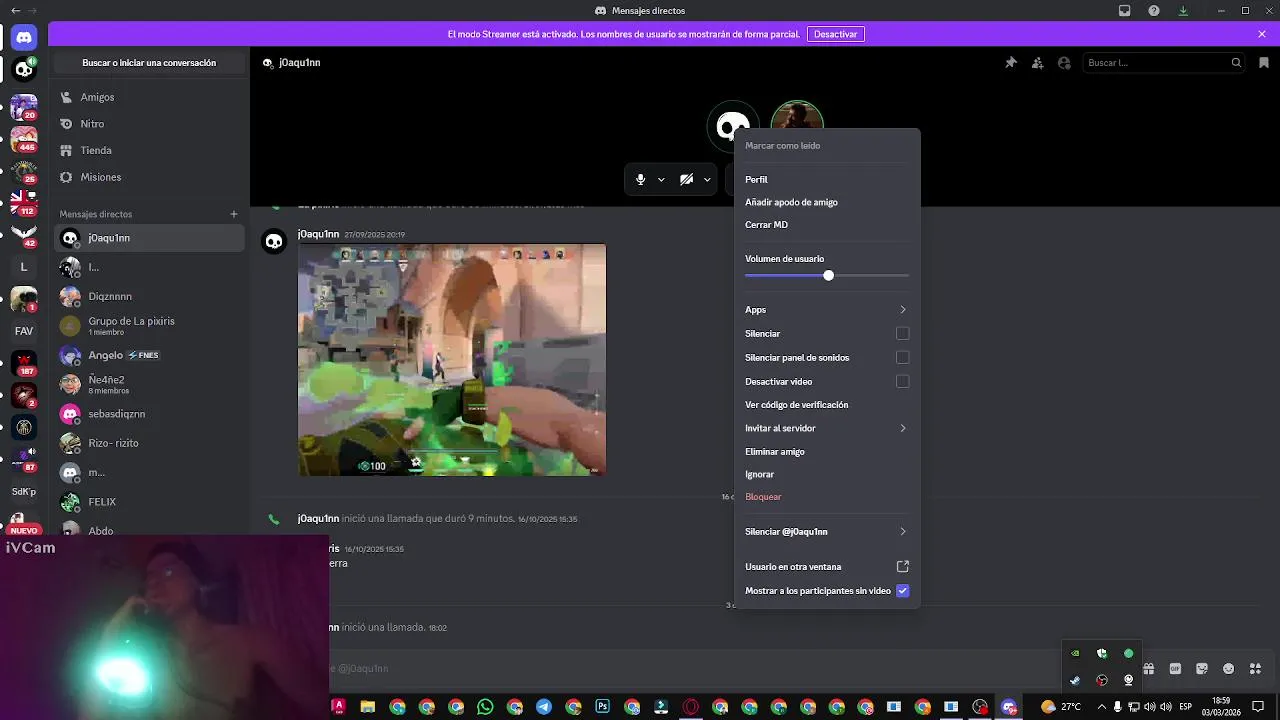This screenshot has width=1280, height=720.
Task: Choose Perfil in the context menu
Action: click(827, 180)
